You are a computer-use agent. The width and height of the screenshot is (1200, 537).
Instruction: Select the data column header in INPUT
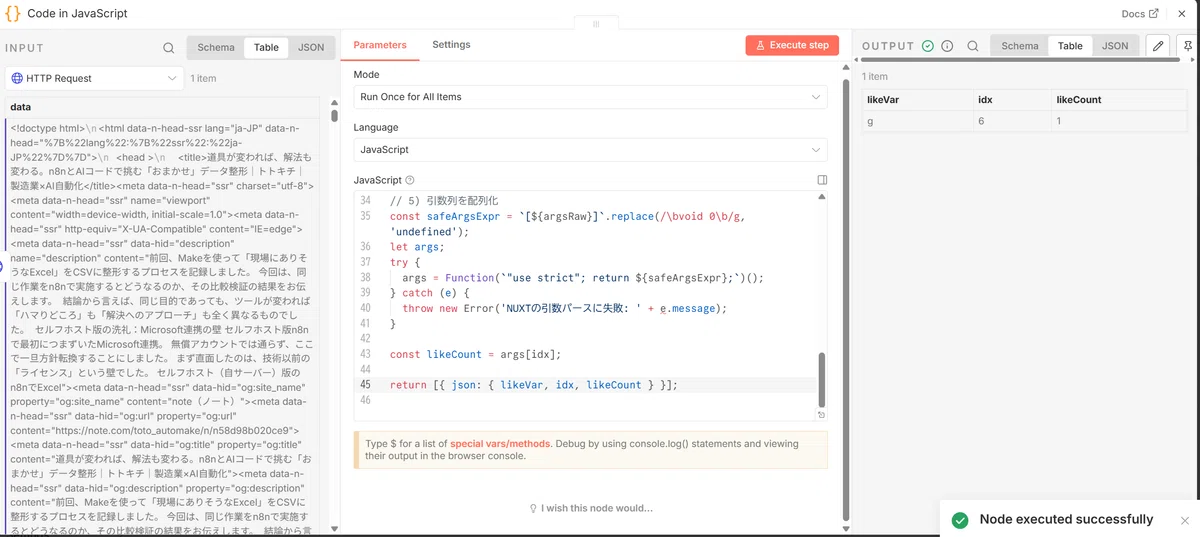pyautogui.click(x=162, y=107)
